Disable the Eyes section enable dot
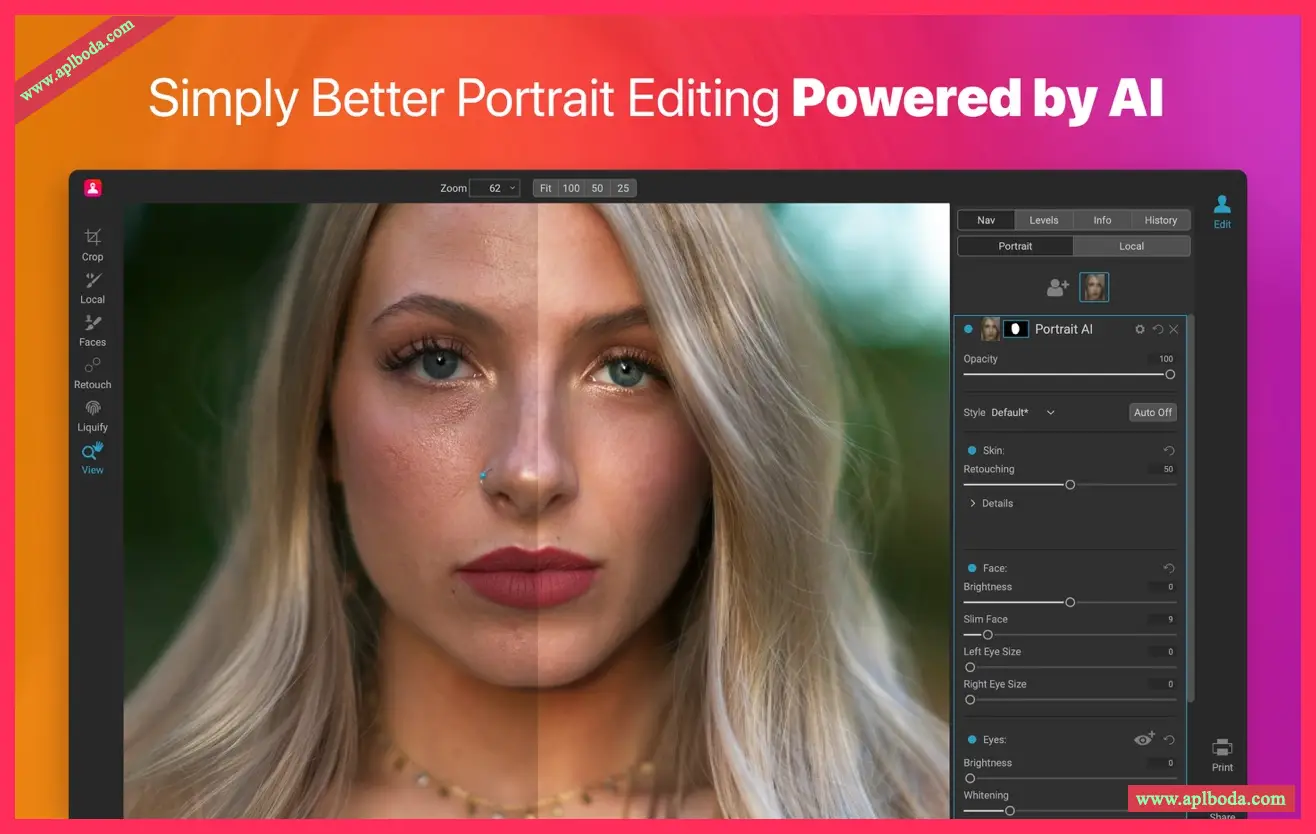1316x834 pixels. coord(971,740)
